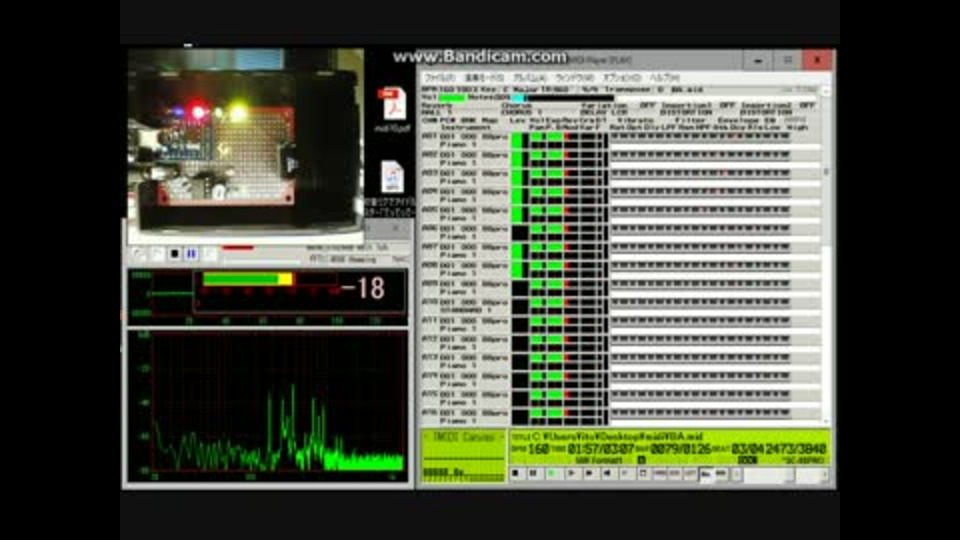Screen dimensions: 960x540
Task: Click the analyzer toolbar icon after the pause button
Action: pyautogui.click(x=209, y=253)
